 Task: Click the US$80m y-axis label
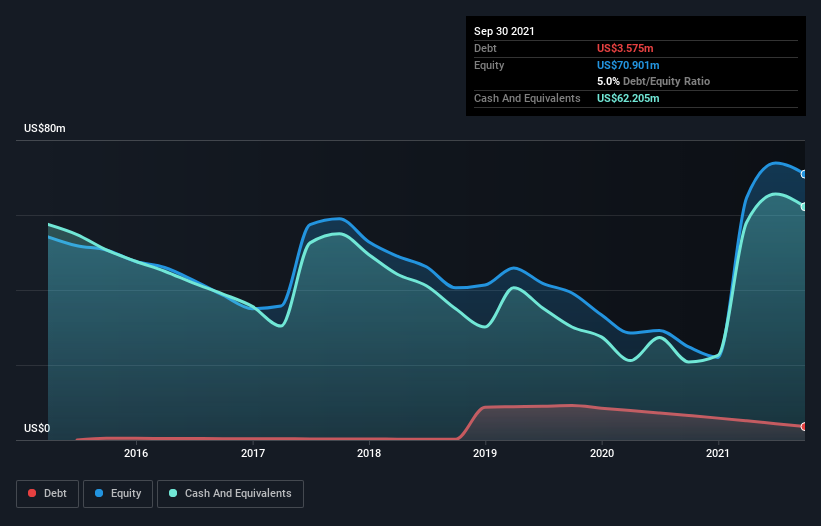pyautogui.click(x=45, y=128)
